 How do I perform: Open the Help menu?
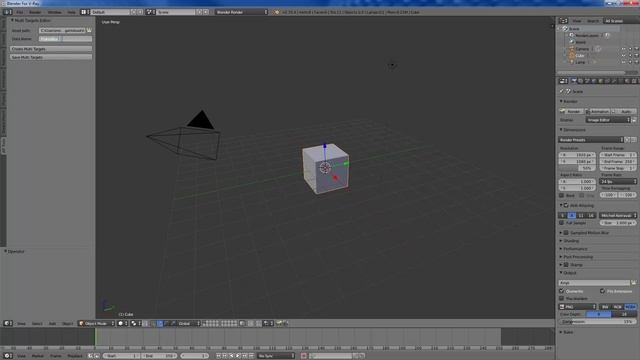point(71,12)
